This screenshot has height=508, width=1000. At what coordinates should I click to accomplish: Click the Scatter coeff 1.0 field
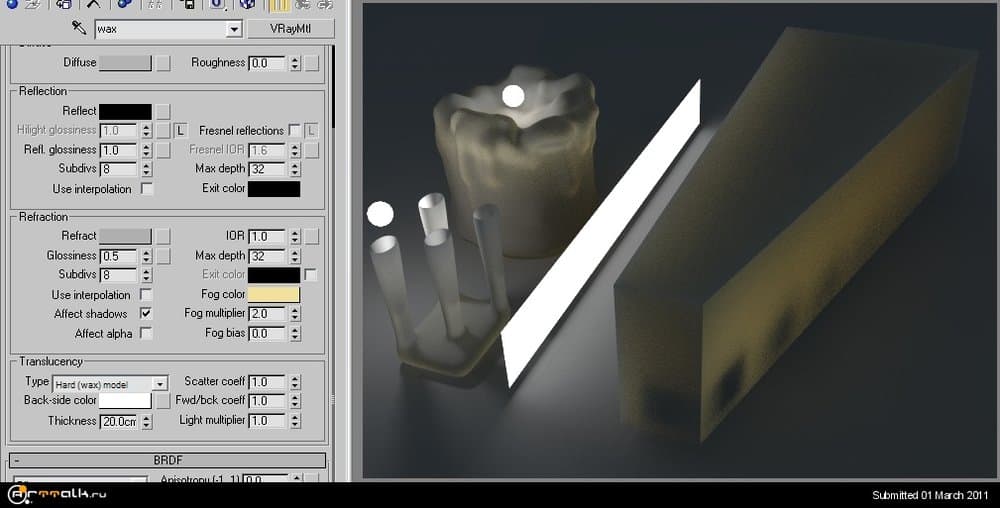pos(267,382)
